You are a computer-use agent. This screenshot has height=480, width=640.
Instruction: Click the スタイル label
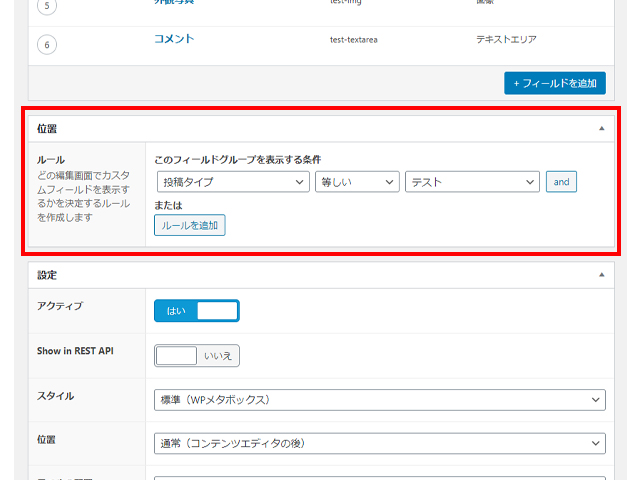pos(56,396)
